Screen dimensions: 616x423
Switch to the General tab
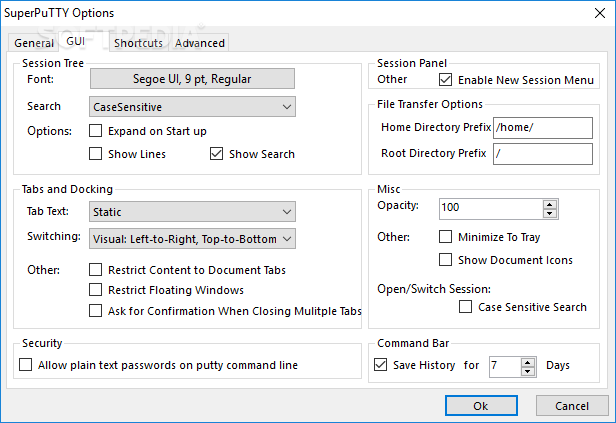(33, 43)
